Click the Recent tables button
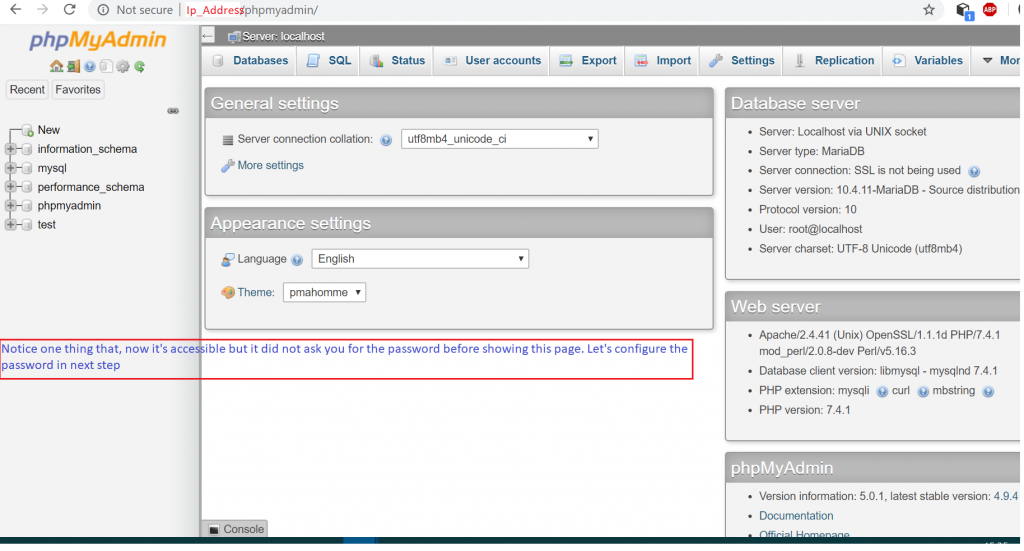 (27, 89)
